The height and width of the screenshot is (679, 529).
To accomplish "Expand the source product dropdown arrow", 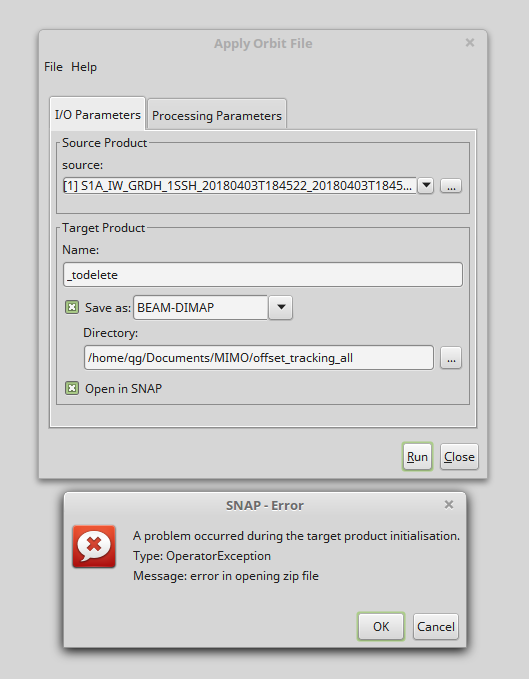I will point(426,186).
